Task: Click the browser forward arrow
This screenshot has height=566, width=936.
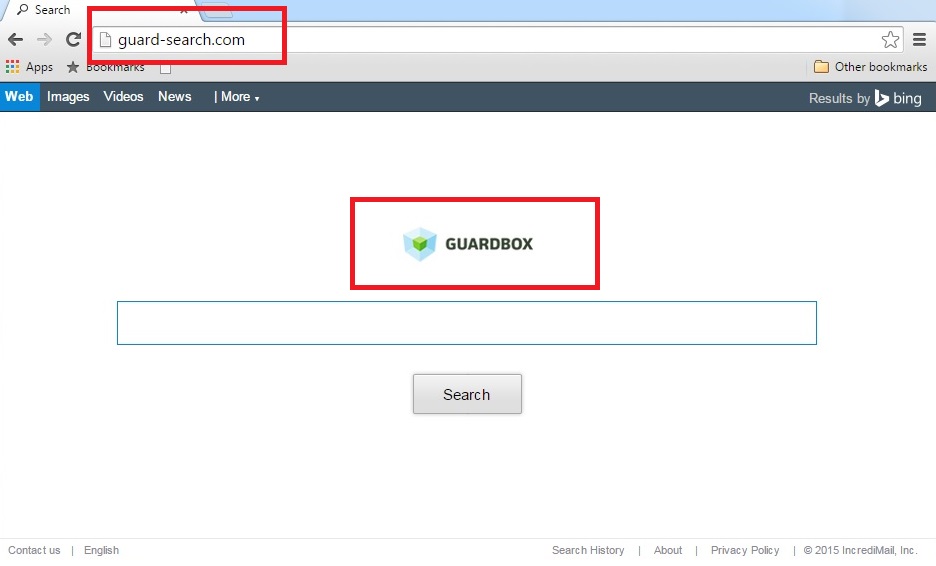Action: pyautogui.click(x=44, y=40)
